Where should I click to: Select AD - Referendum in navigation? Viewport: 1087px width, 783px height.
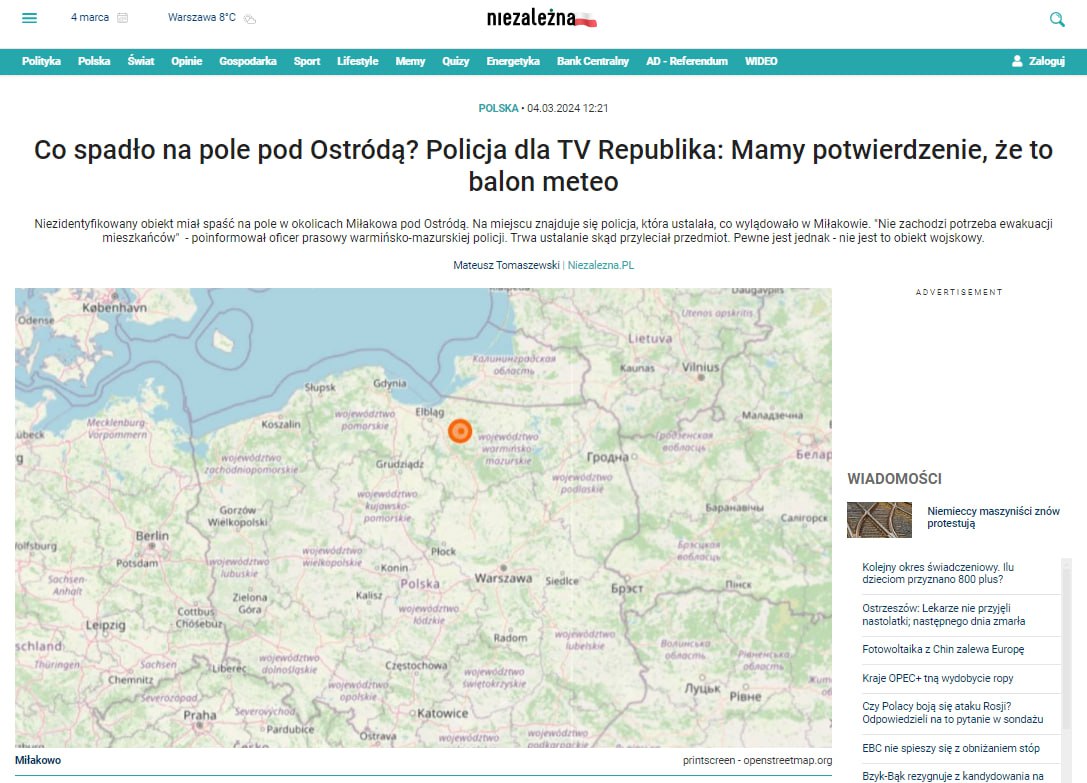[686, 61]
